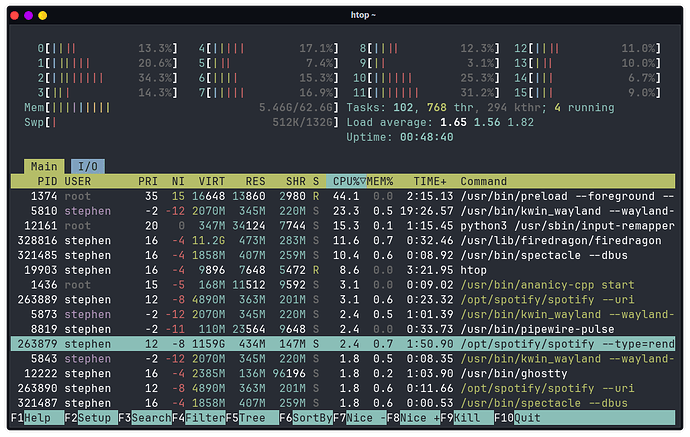Select kwin_wayland thread row PID 5843
Viewport: 690px width, 437px height.
pyautogui.click(x=343, y=359)
